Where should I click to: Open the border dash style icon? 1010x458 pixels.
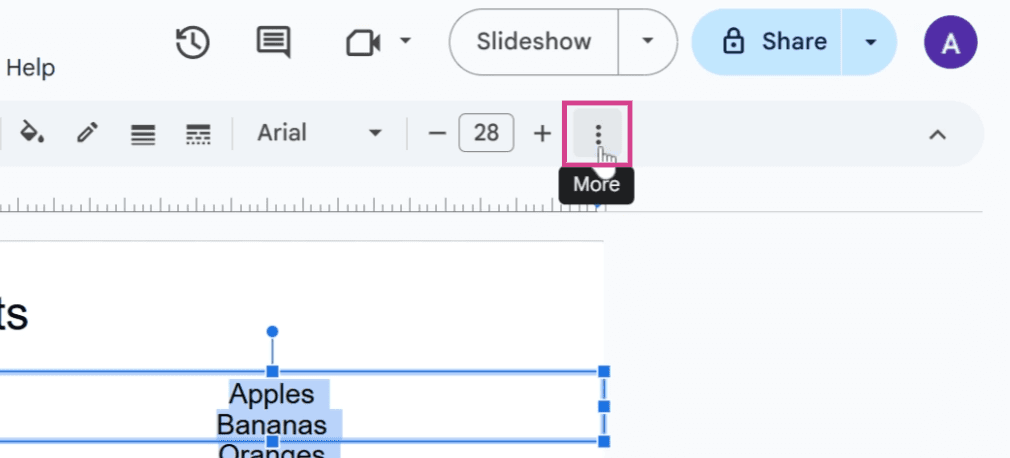coord(198,134)
